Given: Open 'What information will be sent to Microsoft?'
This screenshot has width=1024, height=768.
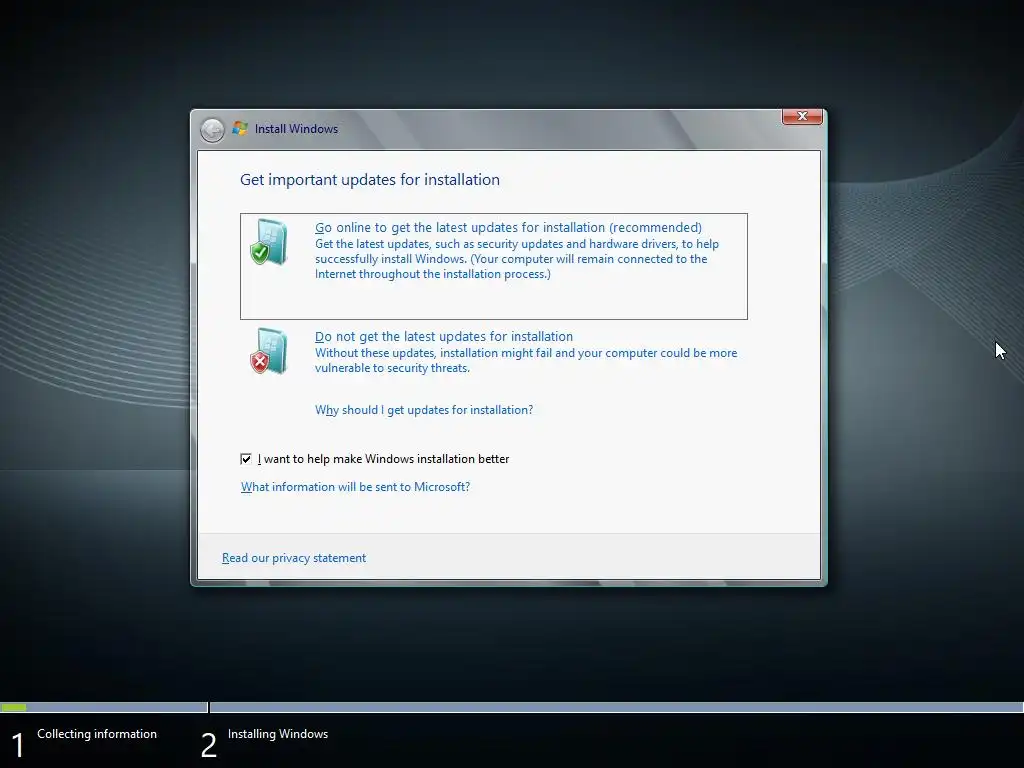Looking at the screenshot, I should click(x=355, y=487).
